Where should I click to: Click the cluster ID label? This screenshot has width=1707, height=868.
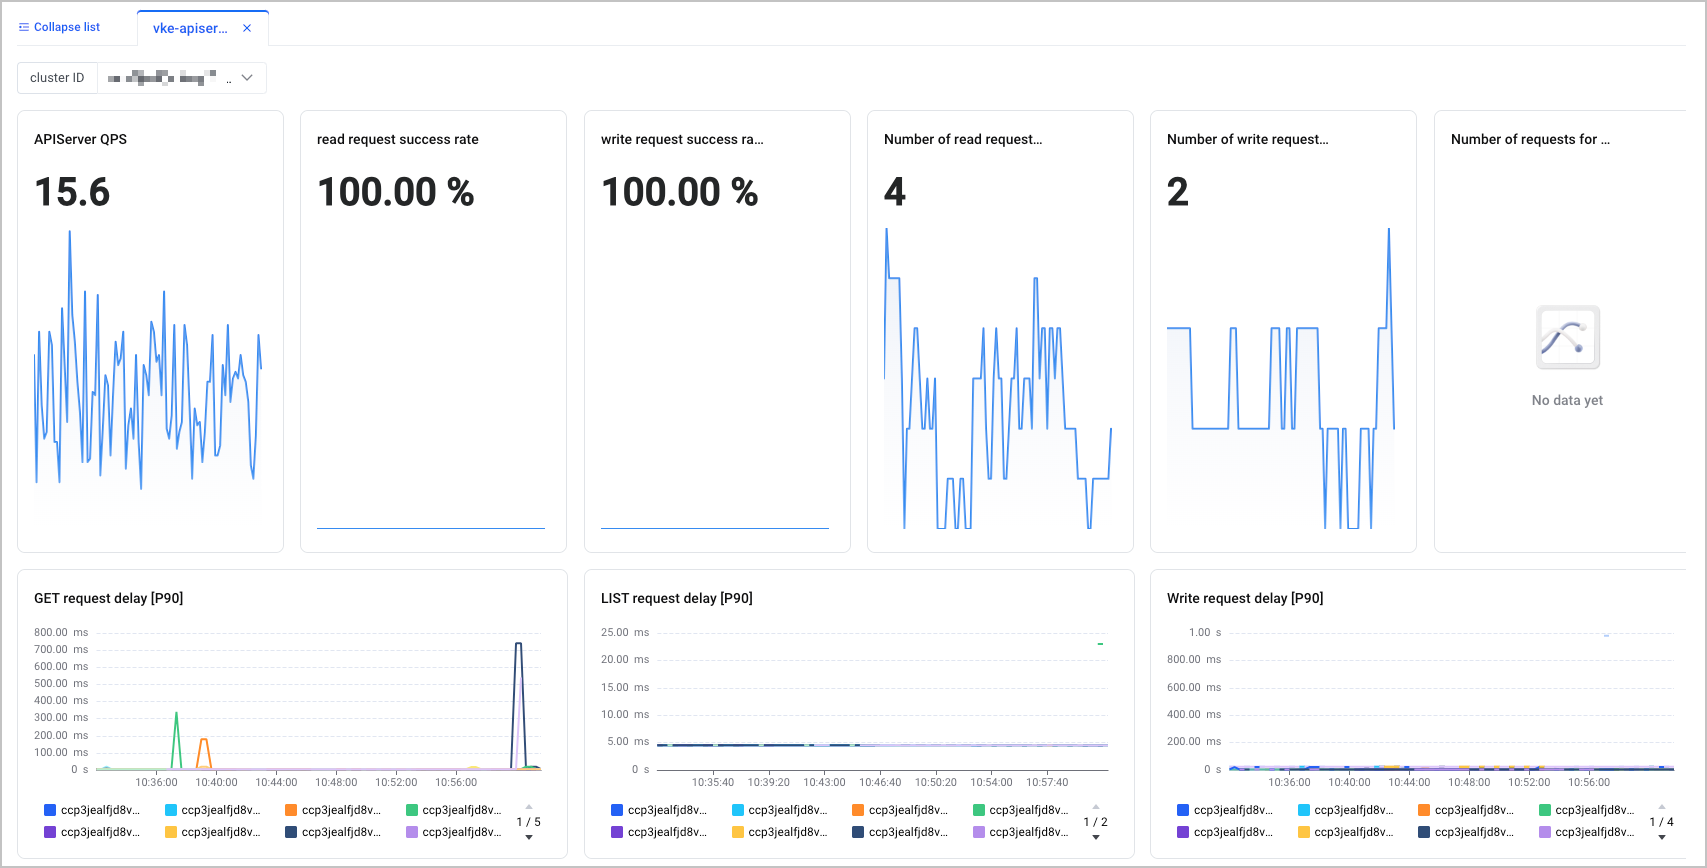(57, 77)
